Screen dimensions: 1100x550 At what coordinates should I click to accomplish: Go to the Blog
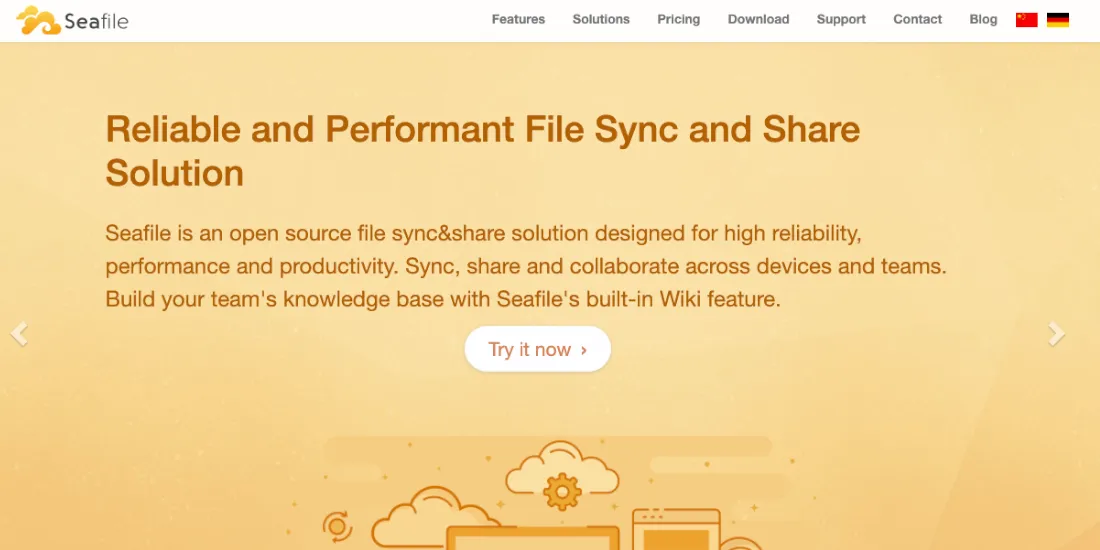point(983,20)
